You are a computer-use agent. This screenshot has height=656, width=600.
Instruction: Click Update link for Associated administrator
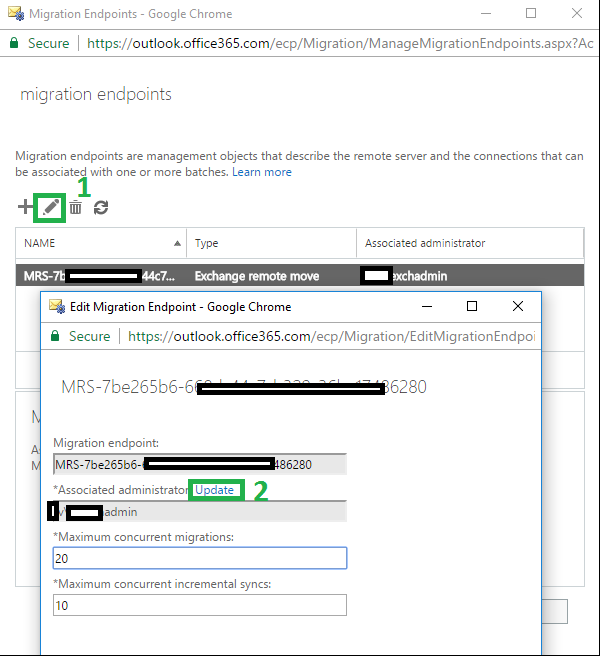point(214,490)
